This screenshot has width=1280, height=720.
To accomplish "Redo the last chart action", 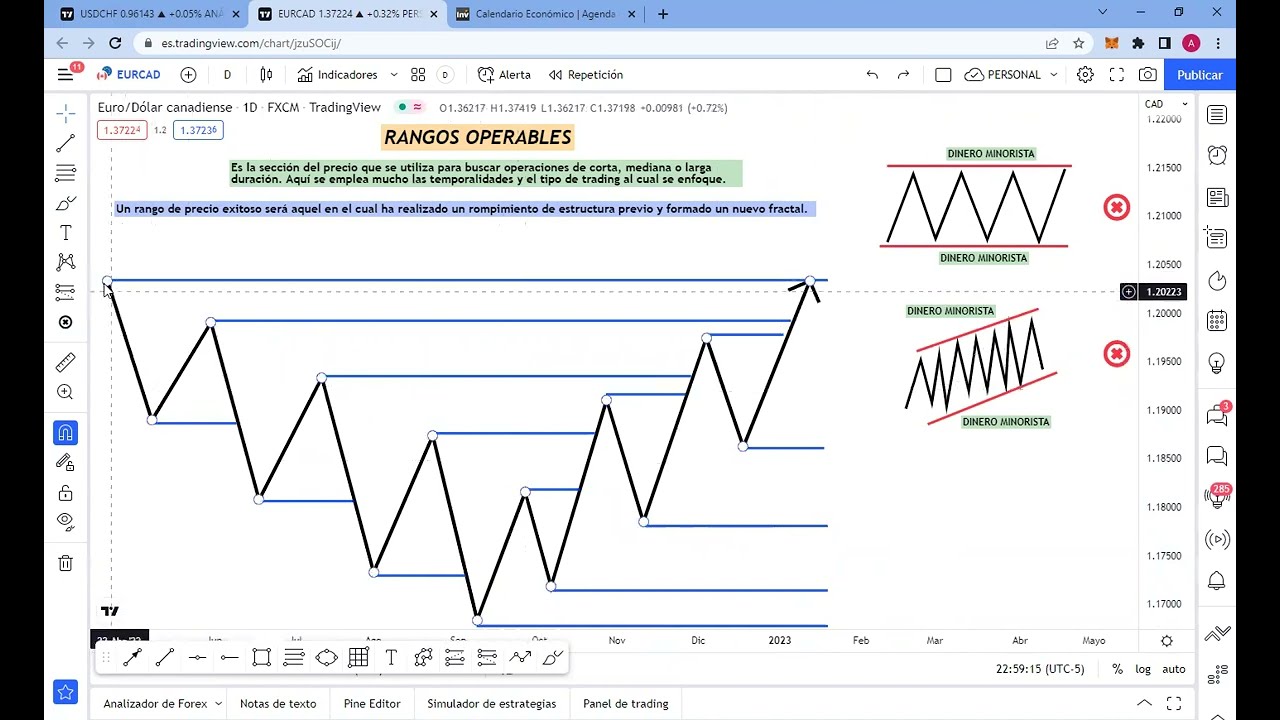I will pos(904,75).
